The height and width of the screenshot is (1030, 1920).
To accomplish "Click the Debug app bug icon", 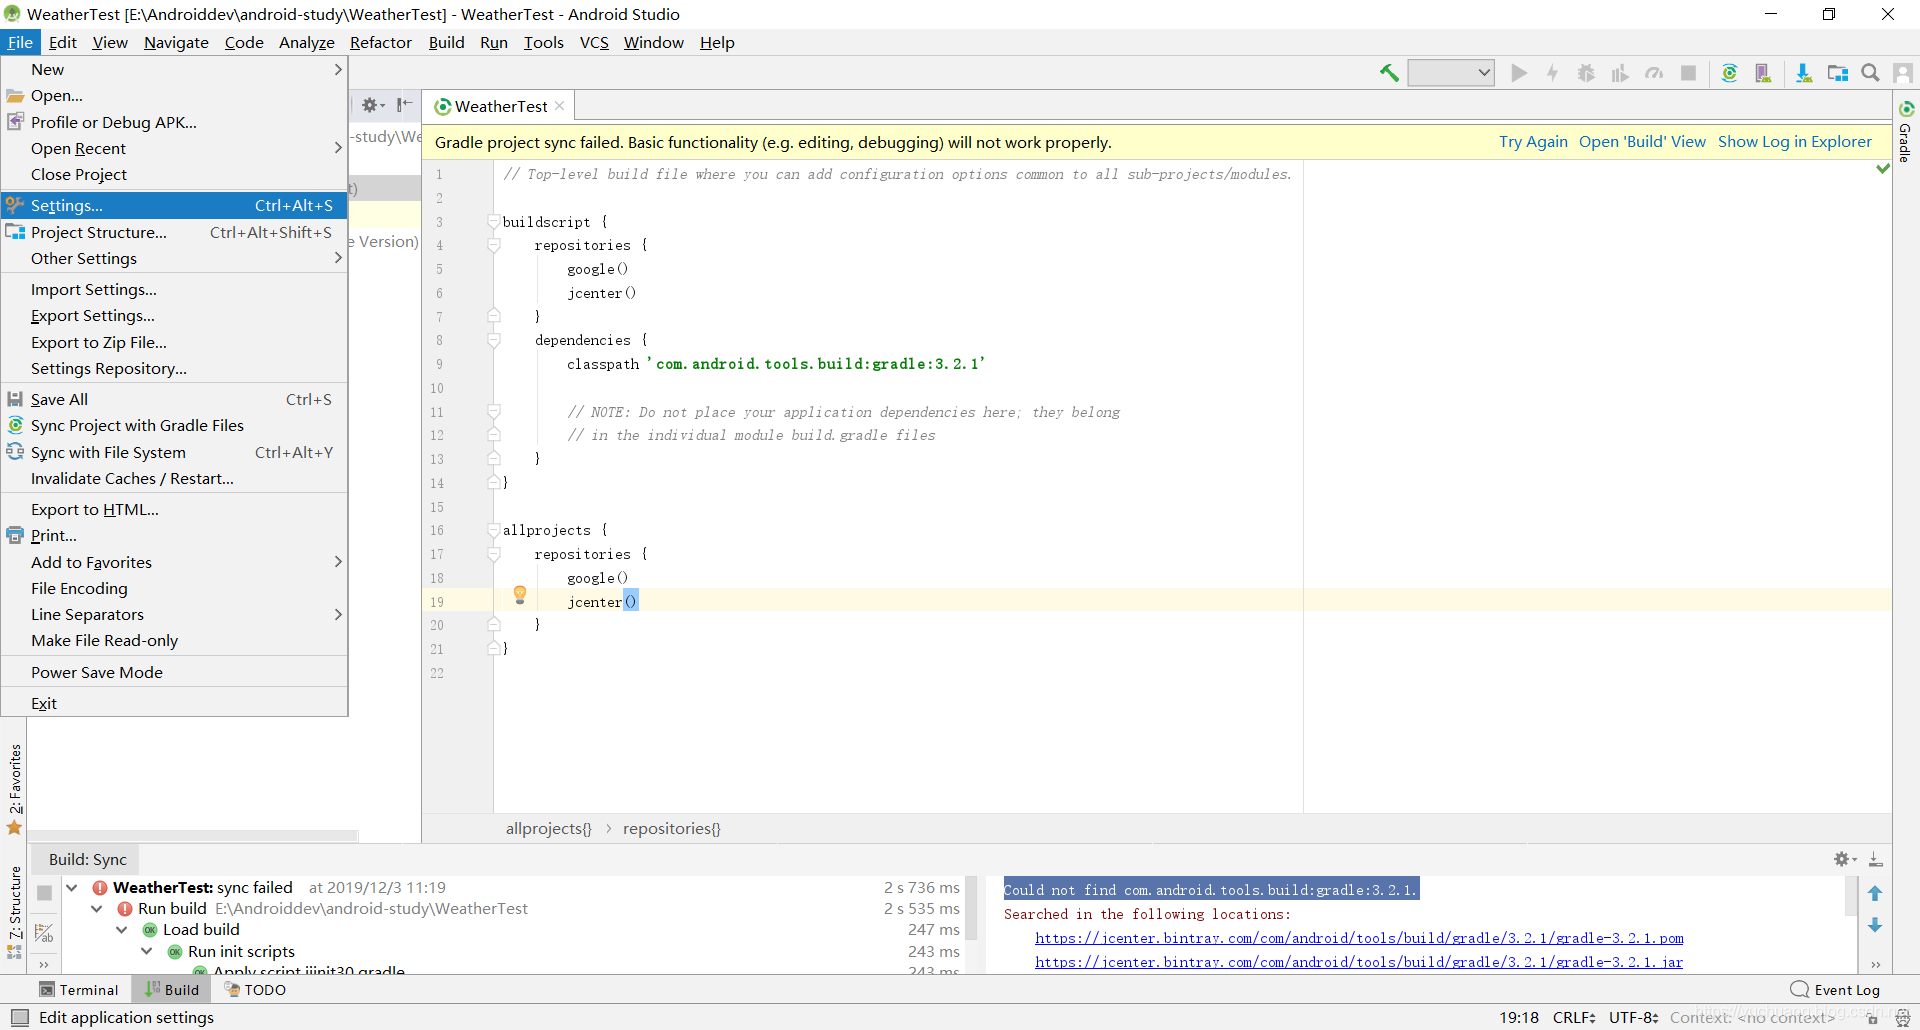I will (x=1586, y=73).
